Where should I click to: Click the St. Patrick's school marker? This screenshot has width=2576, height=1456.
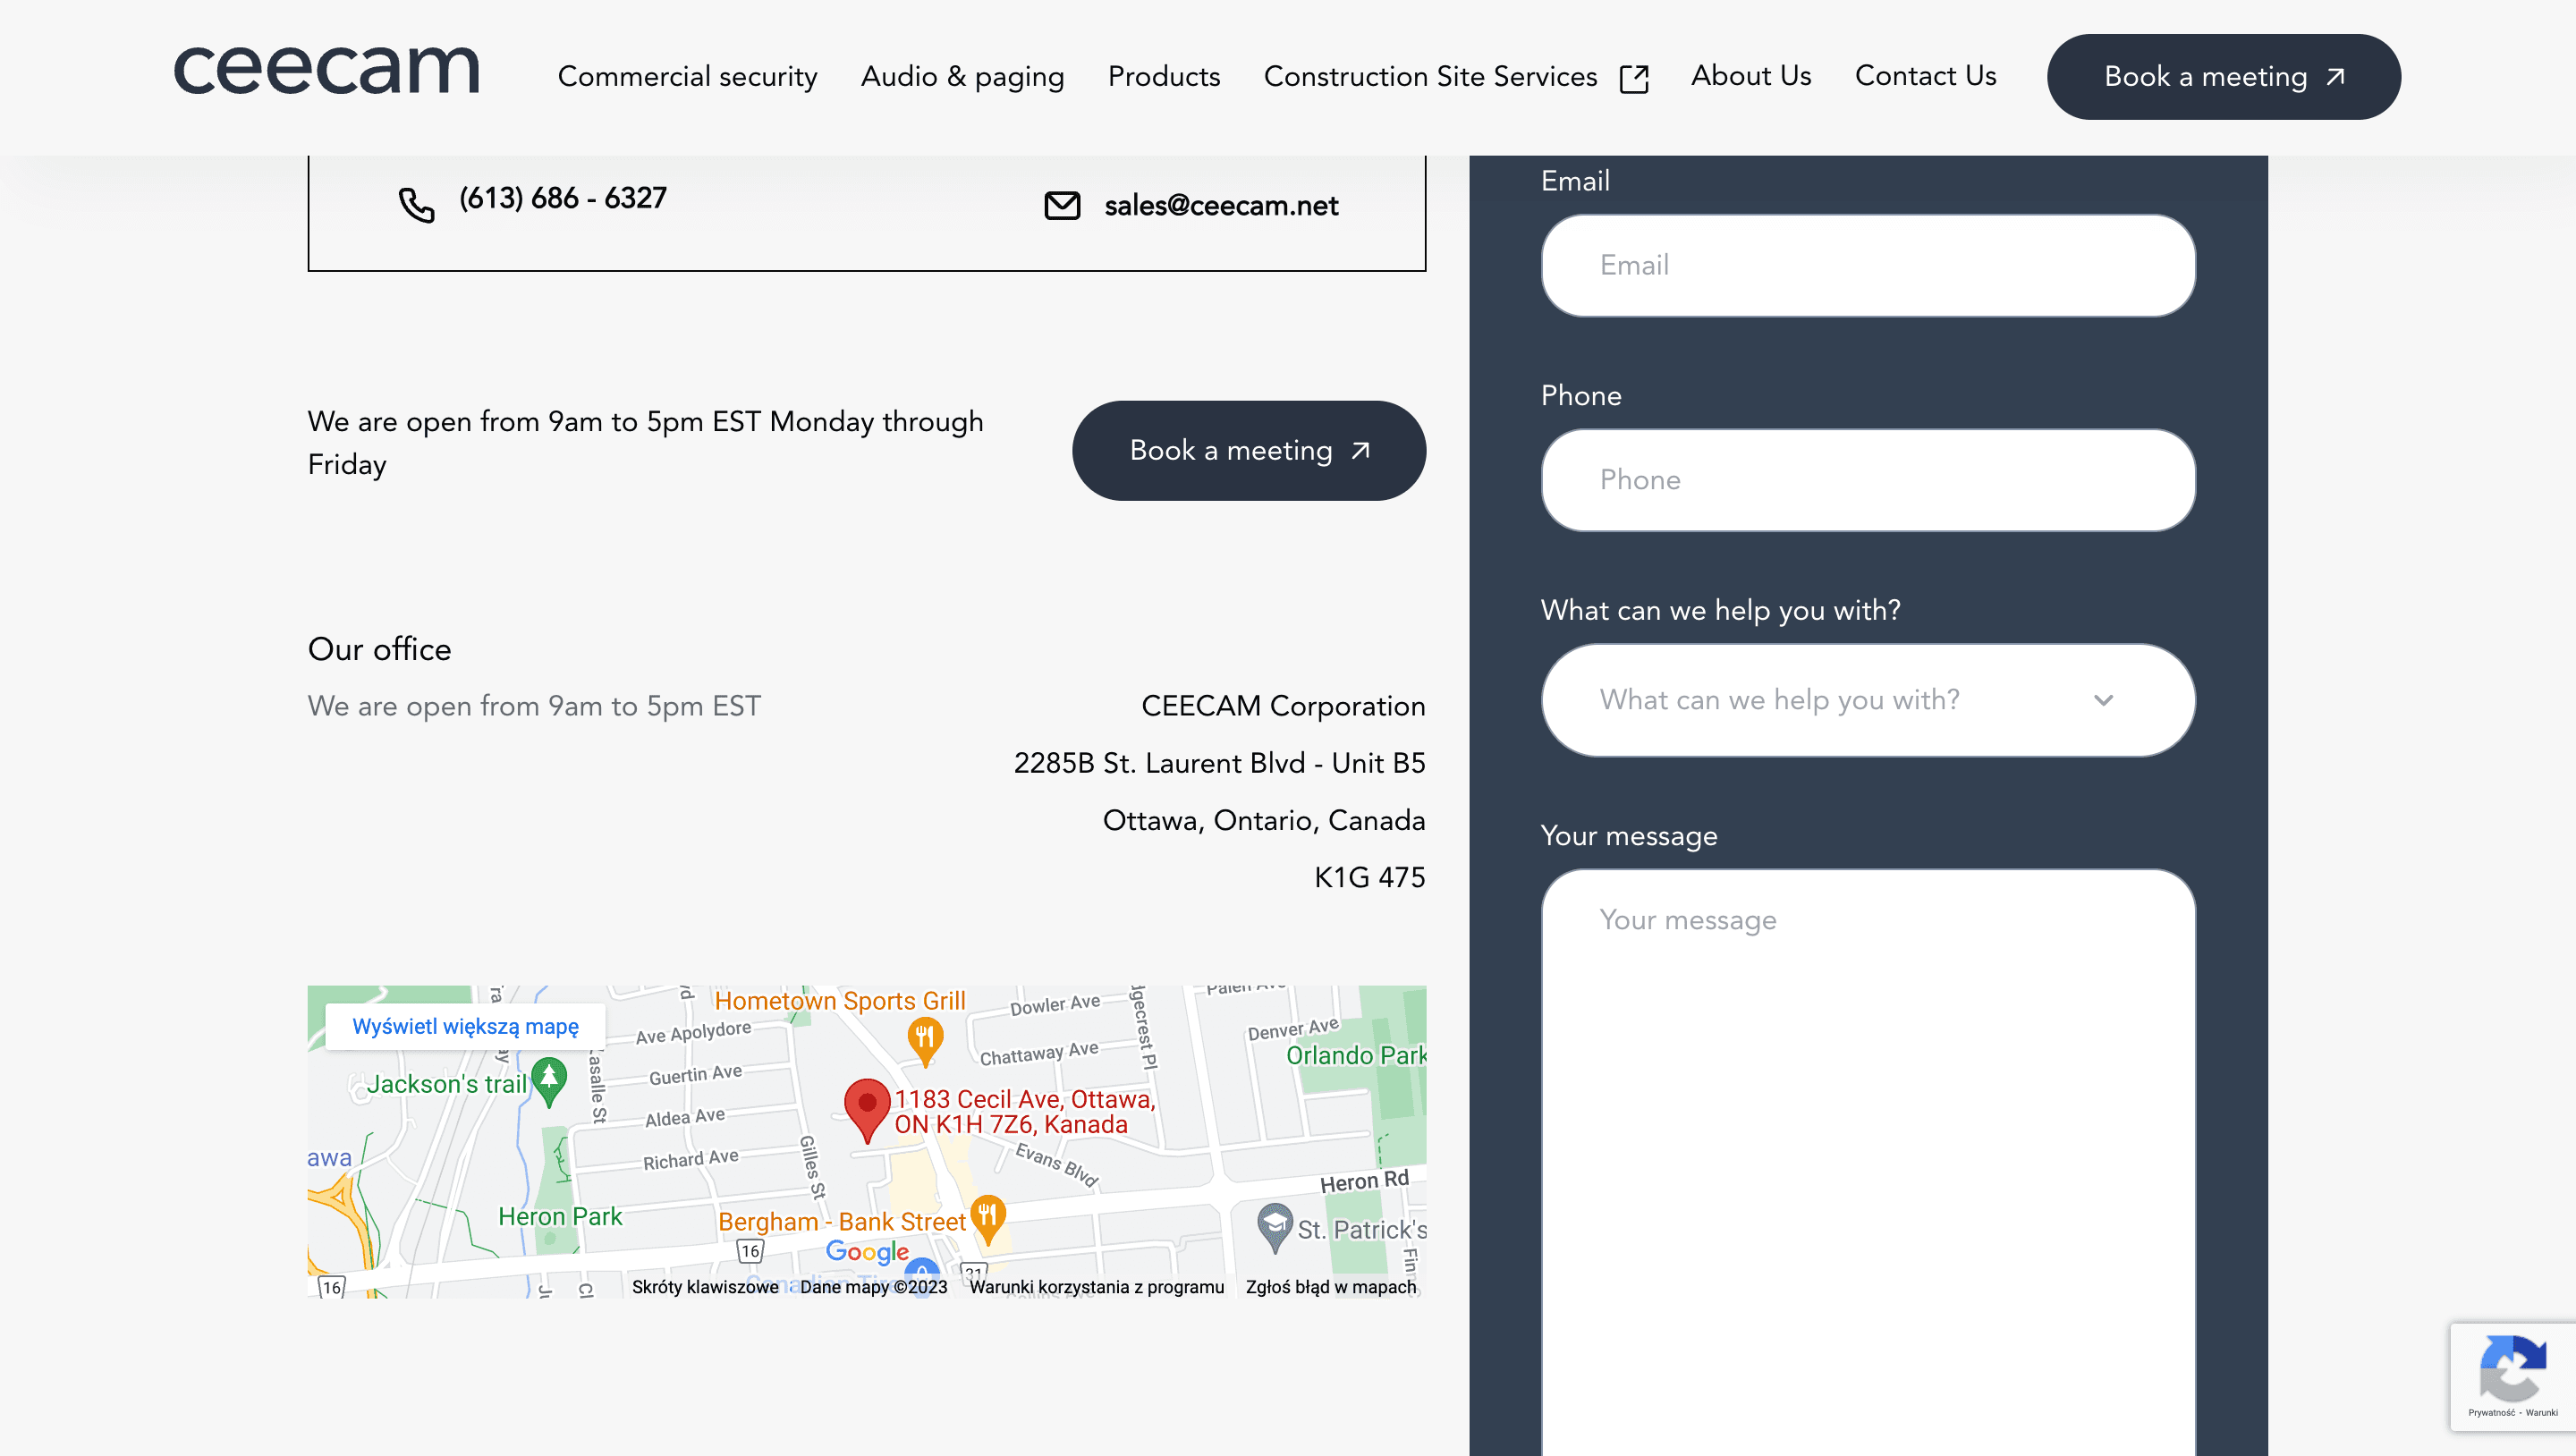point(1275,1227)
